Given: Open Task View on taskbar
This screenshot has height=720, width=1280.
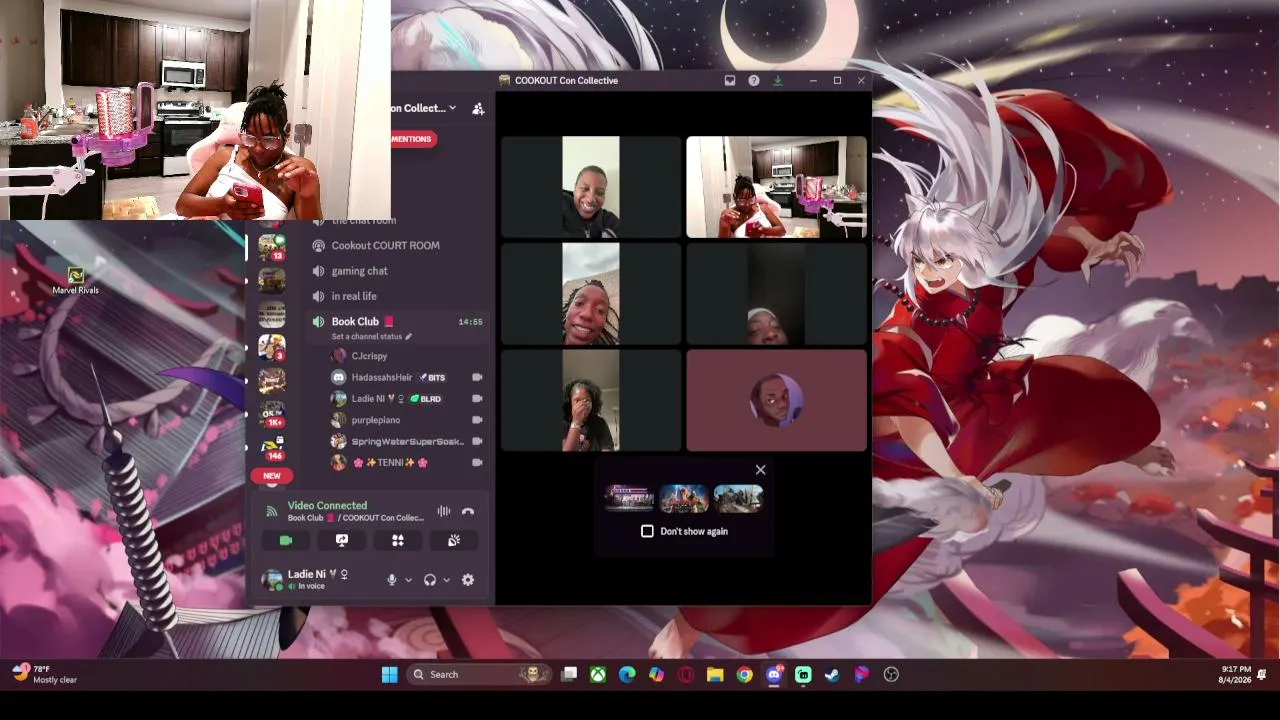Looking at the screenshot, I should click(x=569, y=675).
